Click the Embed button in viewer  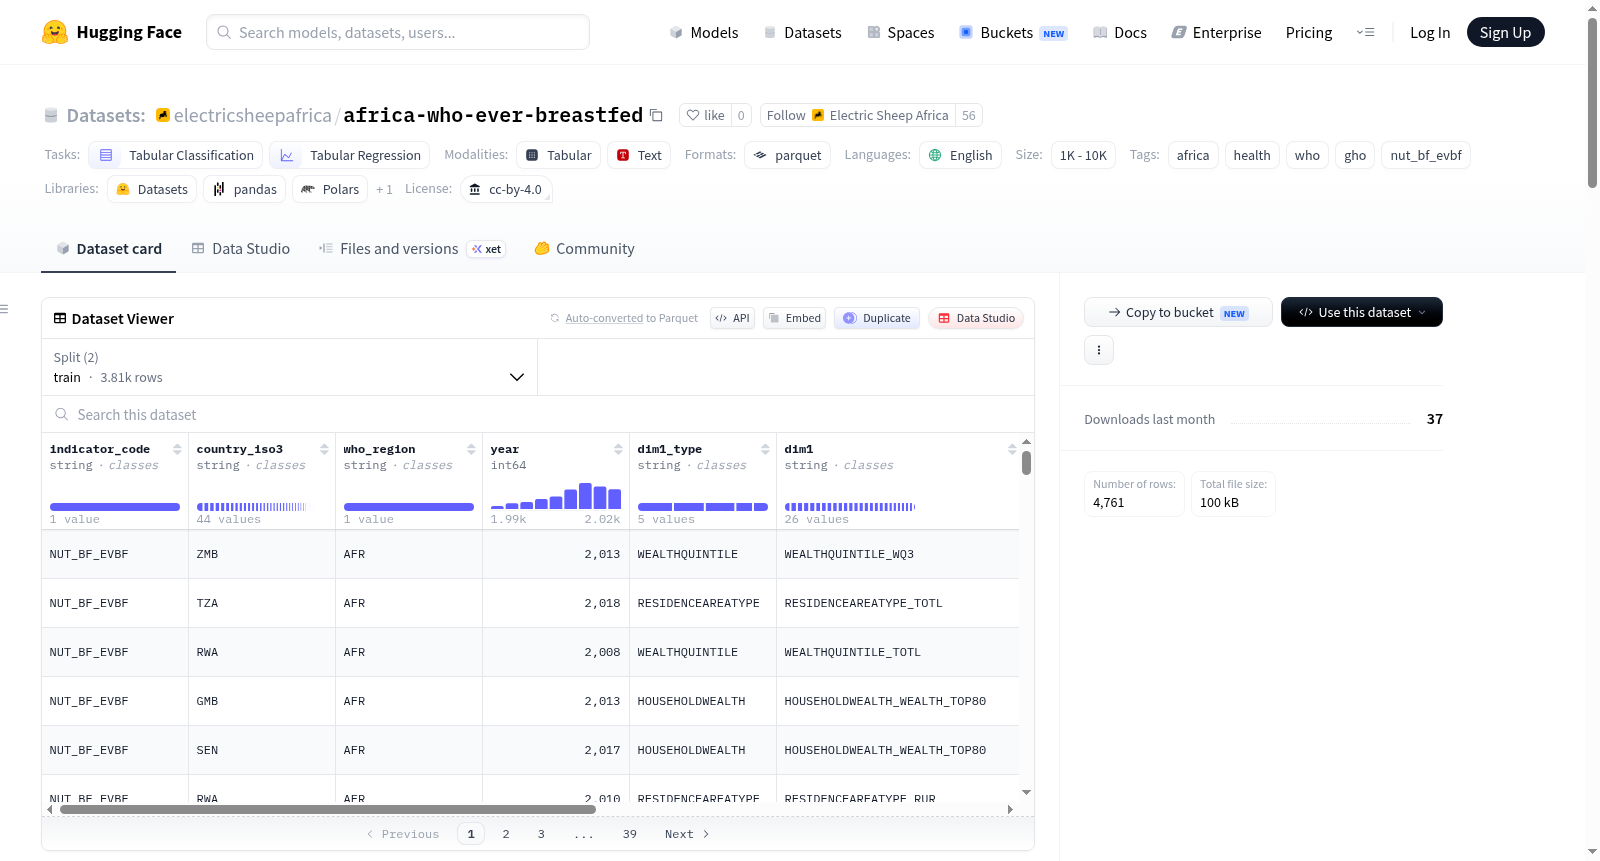794,318
